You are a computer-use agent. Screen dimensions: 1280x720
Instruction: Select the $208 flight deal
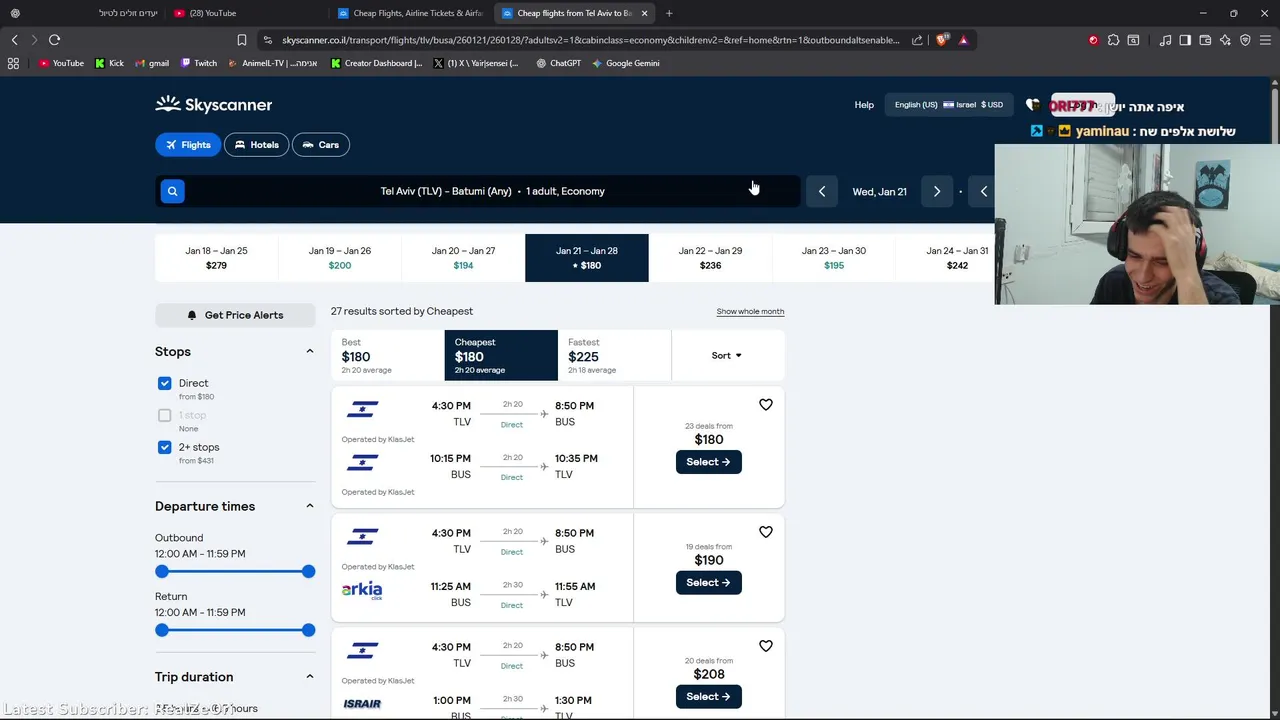(x=709, y=696)
